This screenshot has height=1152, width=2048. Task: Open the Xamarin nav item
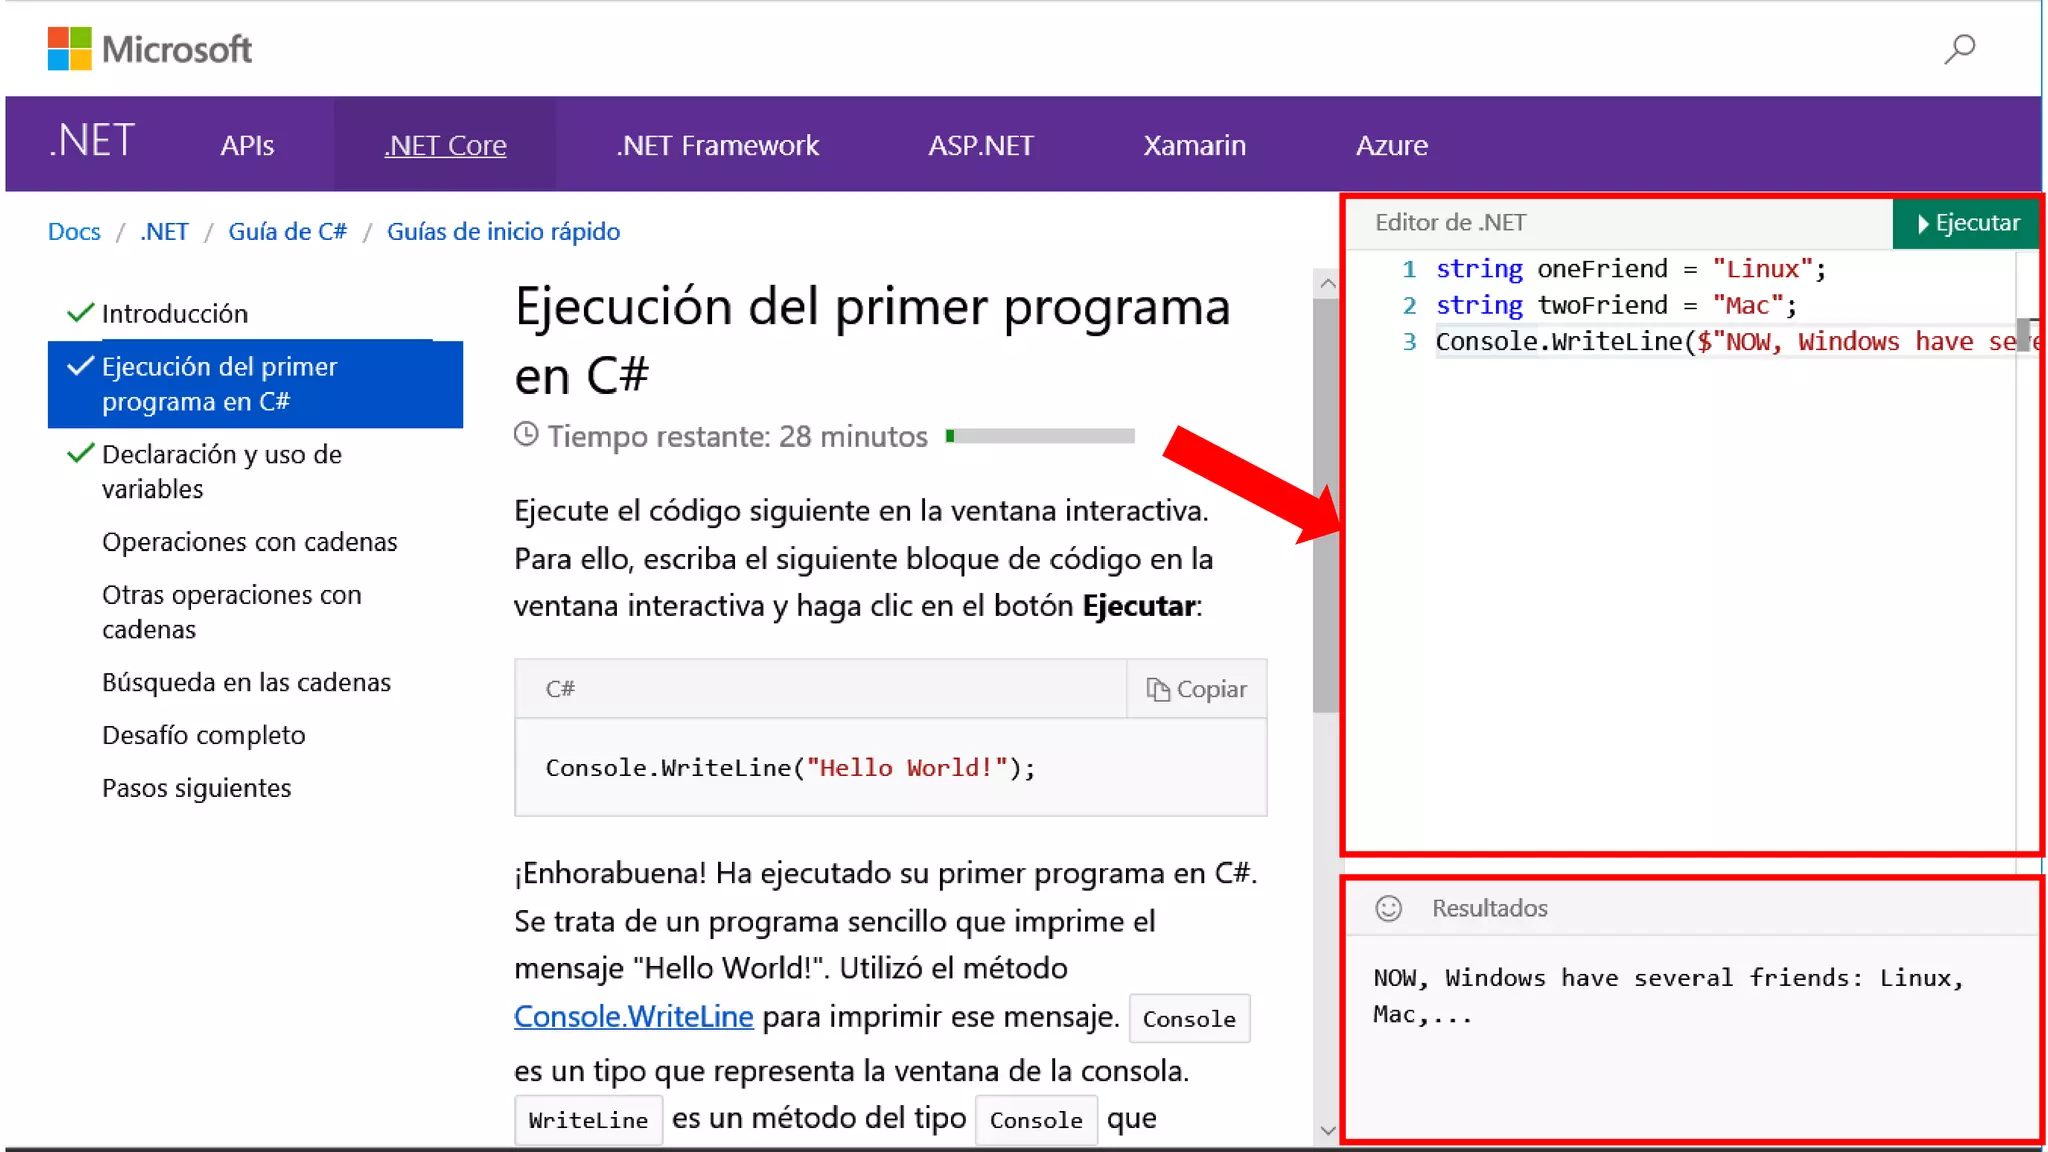(1194, 145)
